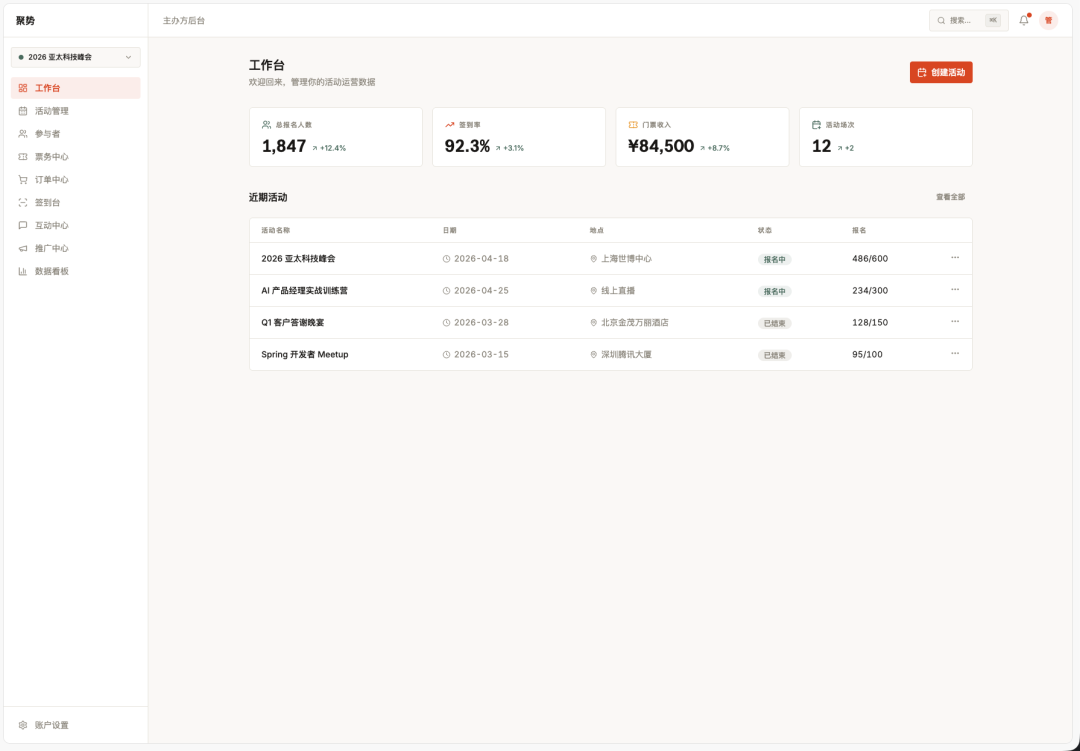Expand the 2026 亚太科技峰会 event selector
The width and height of the screenshot is (1080, 751).
[76, 57]
